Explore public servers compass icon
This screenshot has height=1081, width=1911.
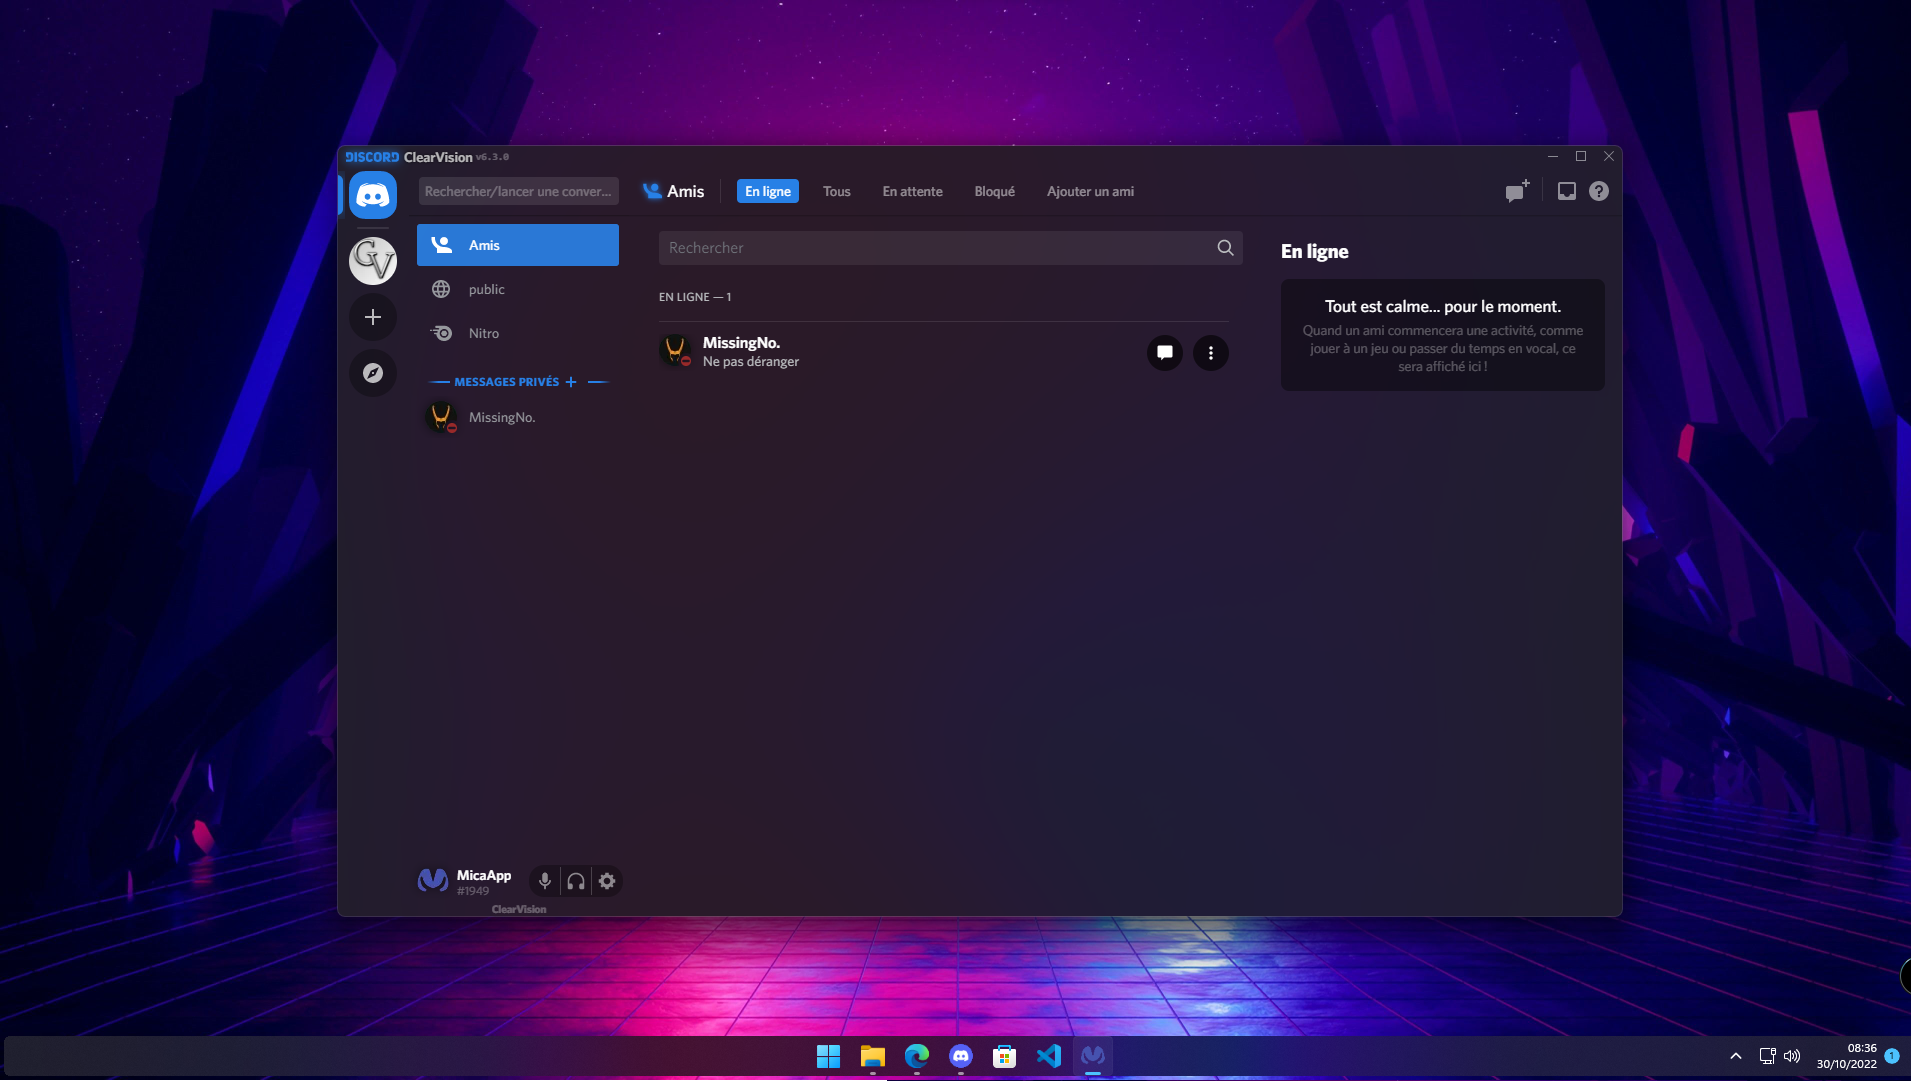[x=373, y=373]
